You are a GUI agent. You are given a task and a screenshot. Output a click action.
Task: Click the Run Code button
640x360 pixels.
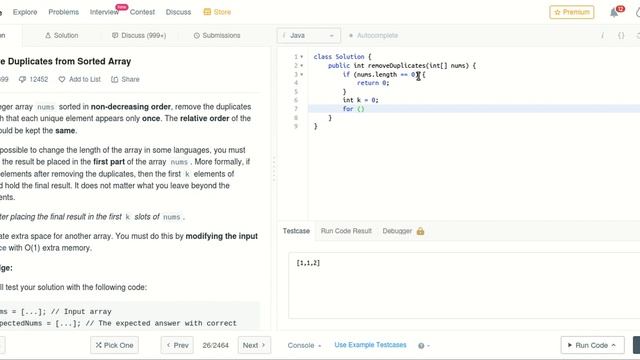[x=592, y=345]
